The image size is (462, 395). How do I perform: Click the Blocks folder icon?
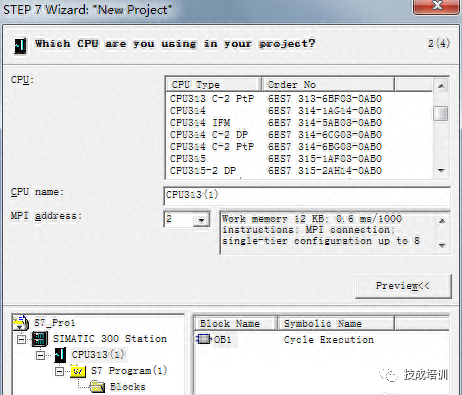tap(97, 387)
